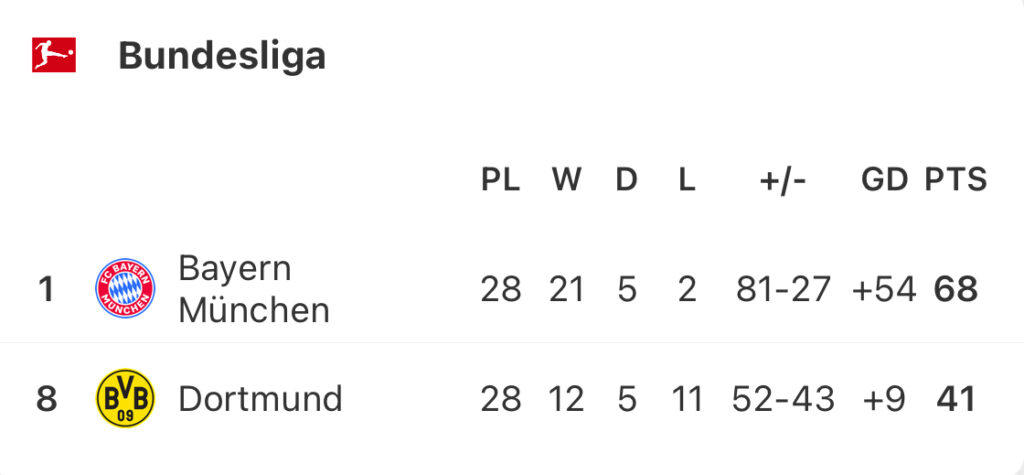Select the GD column header
This screenshot has height=475, width=1024.
884,180
